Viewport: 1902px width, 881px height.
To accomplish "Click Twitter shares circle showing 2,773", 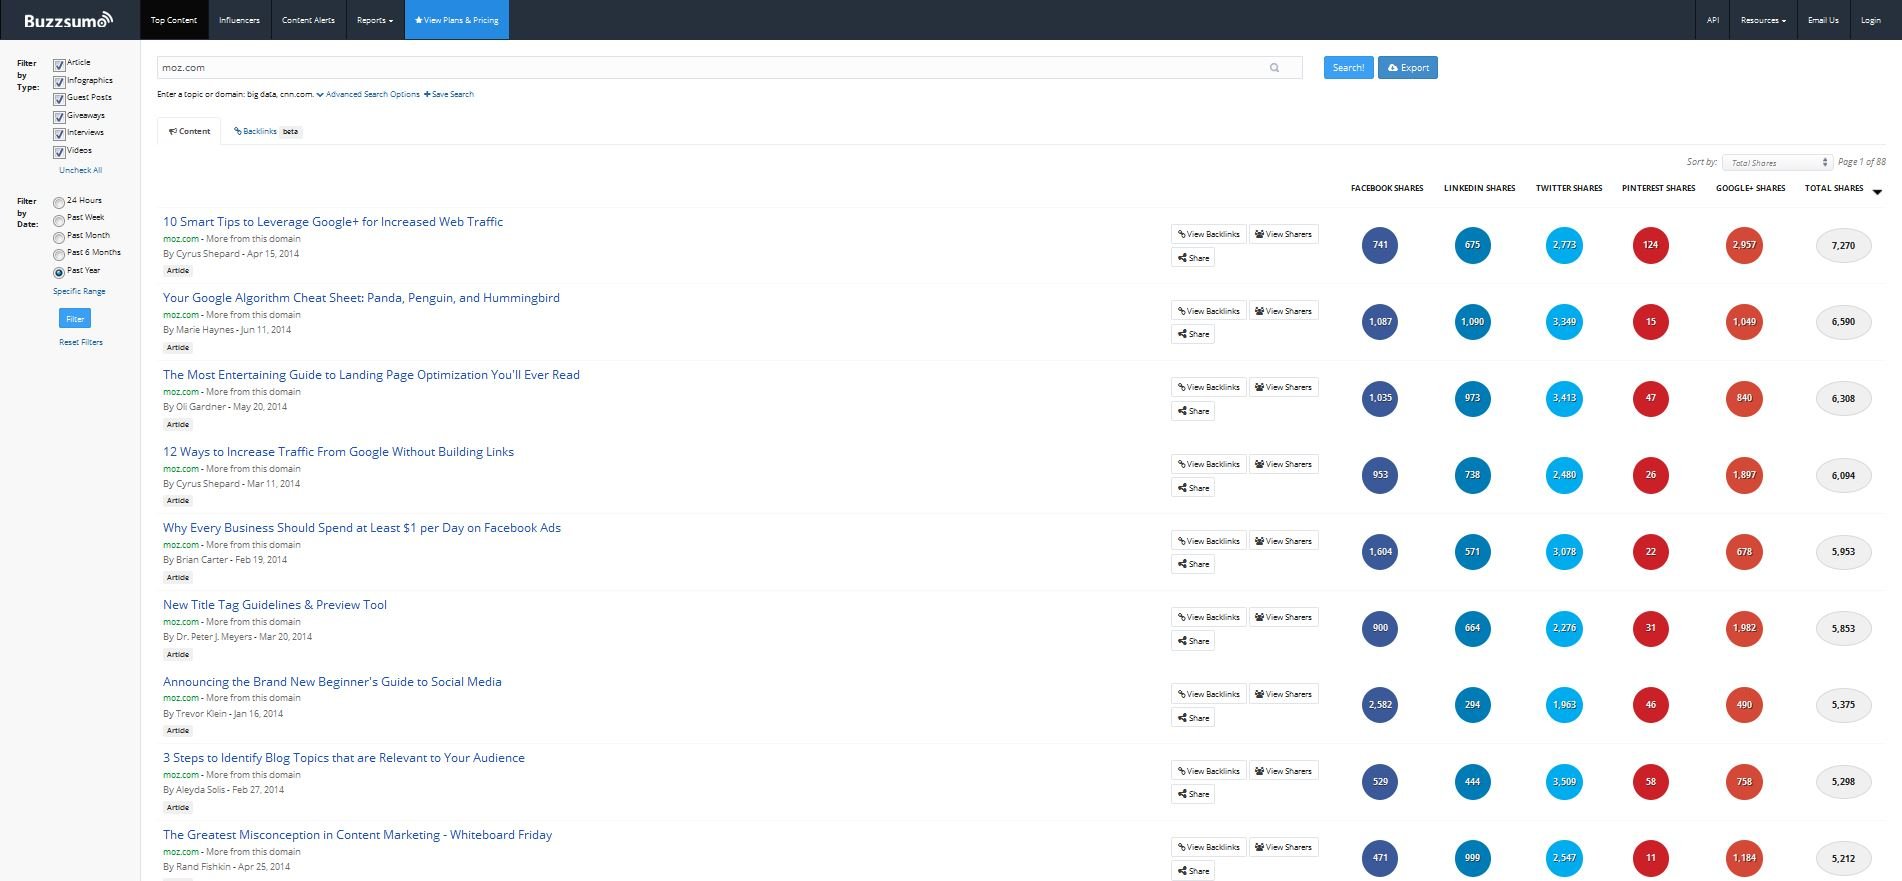I will coord(1565,245).
